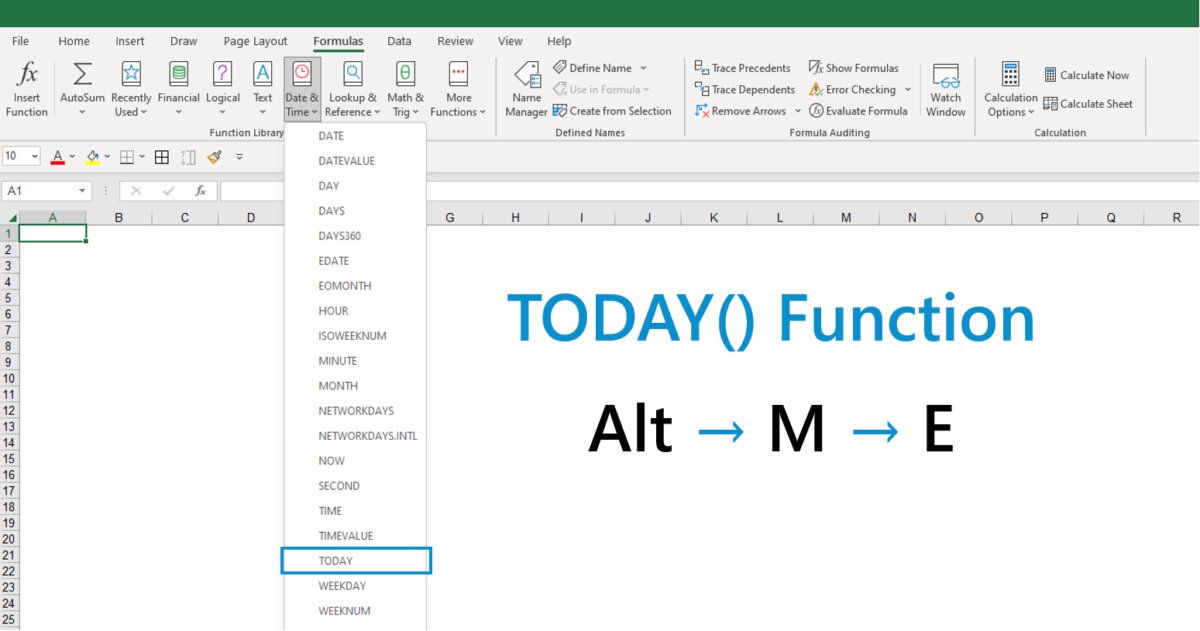
Task: Open the Financial functions gallery
Action: click(x=179, y=88)
